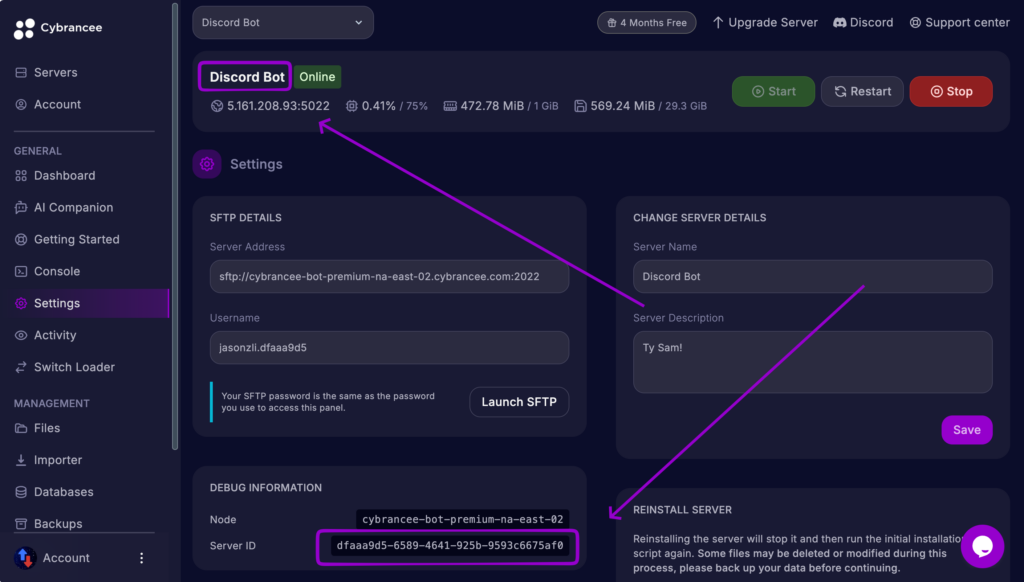The width and height of the screenshot is (1024, 582).
Task: Click the REINSTALL SERVER heading
Action: (682, 510)
